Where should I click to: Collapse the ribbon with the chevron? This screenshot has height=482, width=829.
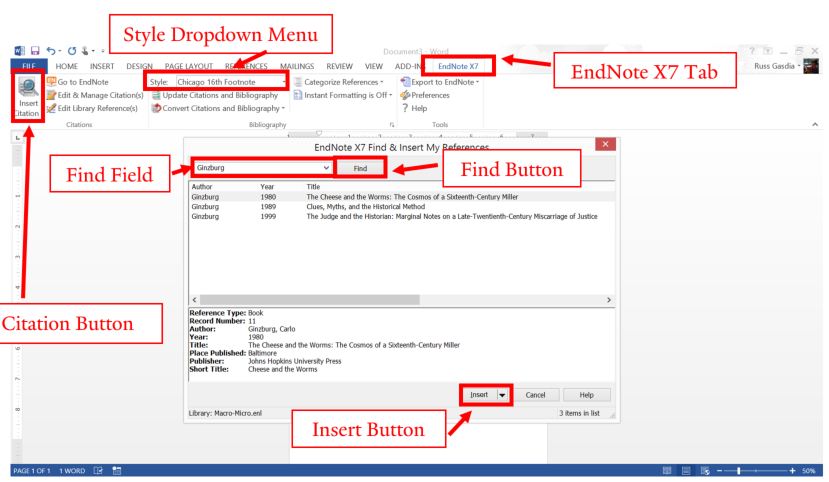(815, 125)
